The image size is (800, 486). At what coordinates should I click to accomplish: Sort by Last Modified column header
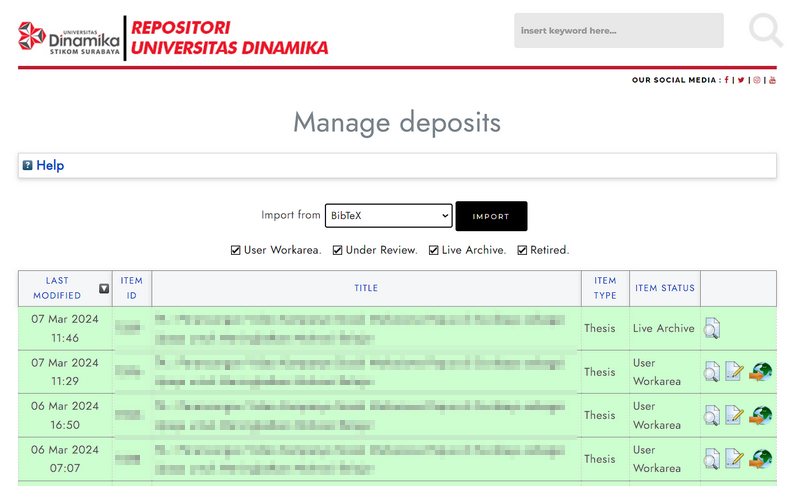pyautogui.click(x=57, y=288)
